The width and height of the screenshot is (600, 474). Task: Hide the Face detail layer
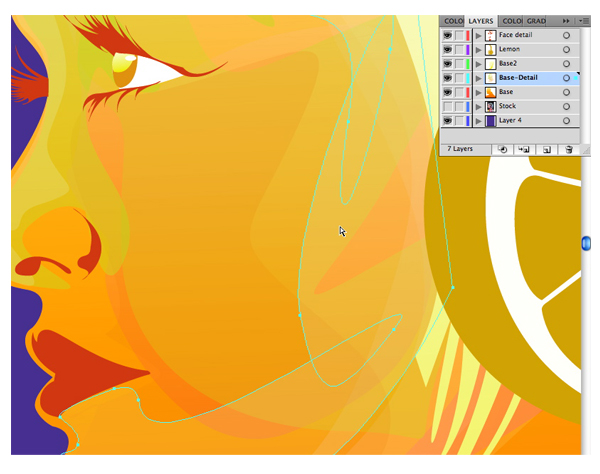[447, 36]
